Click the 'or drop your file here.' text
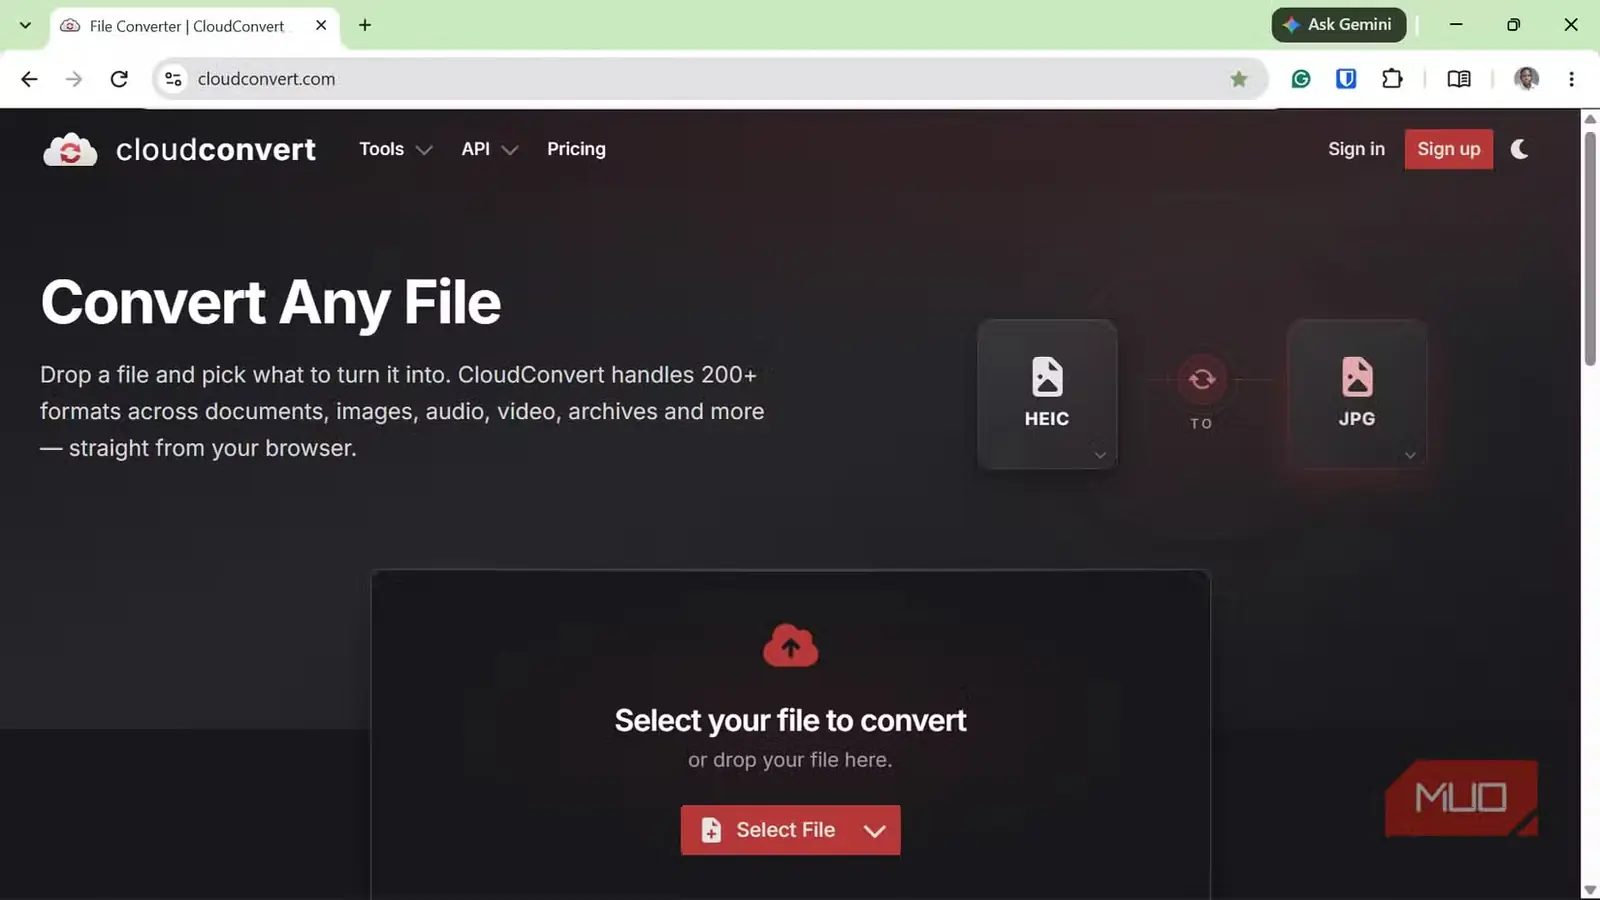The width and height of the screenshot is (1600, 900). tap(790, 760)
